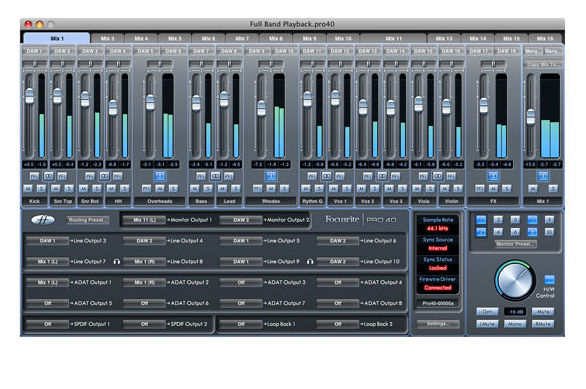Enable PFL on the Kick channel
Viewport: 586px width, 389px height.
coord(34,176)
